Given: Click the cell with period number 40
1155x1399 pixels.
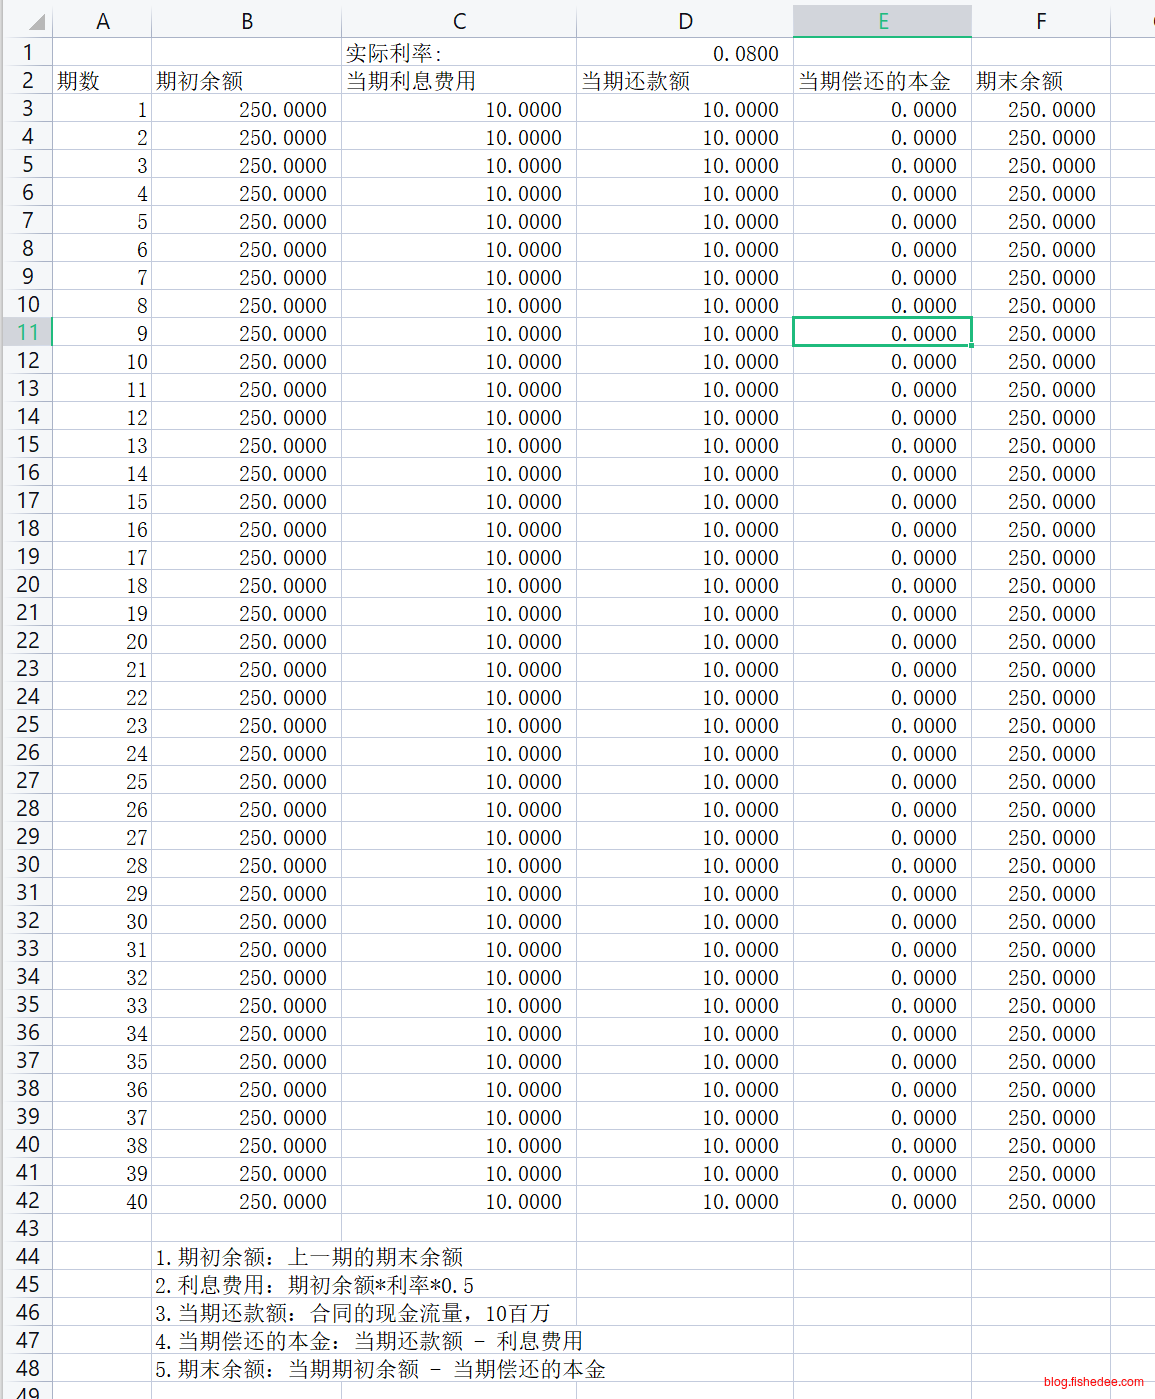Looking at the screenshot, I should [x=102, y=1202].
